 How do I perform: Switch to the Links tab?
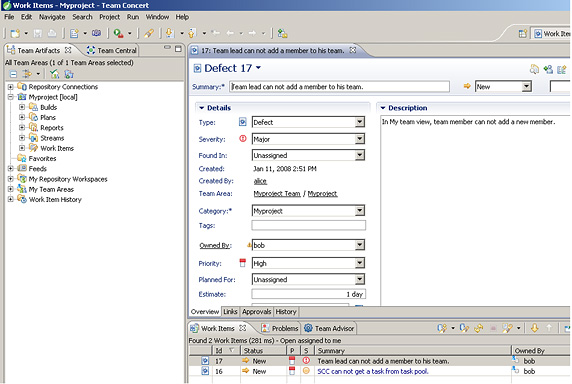coord(230,312)
